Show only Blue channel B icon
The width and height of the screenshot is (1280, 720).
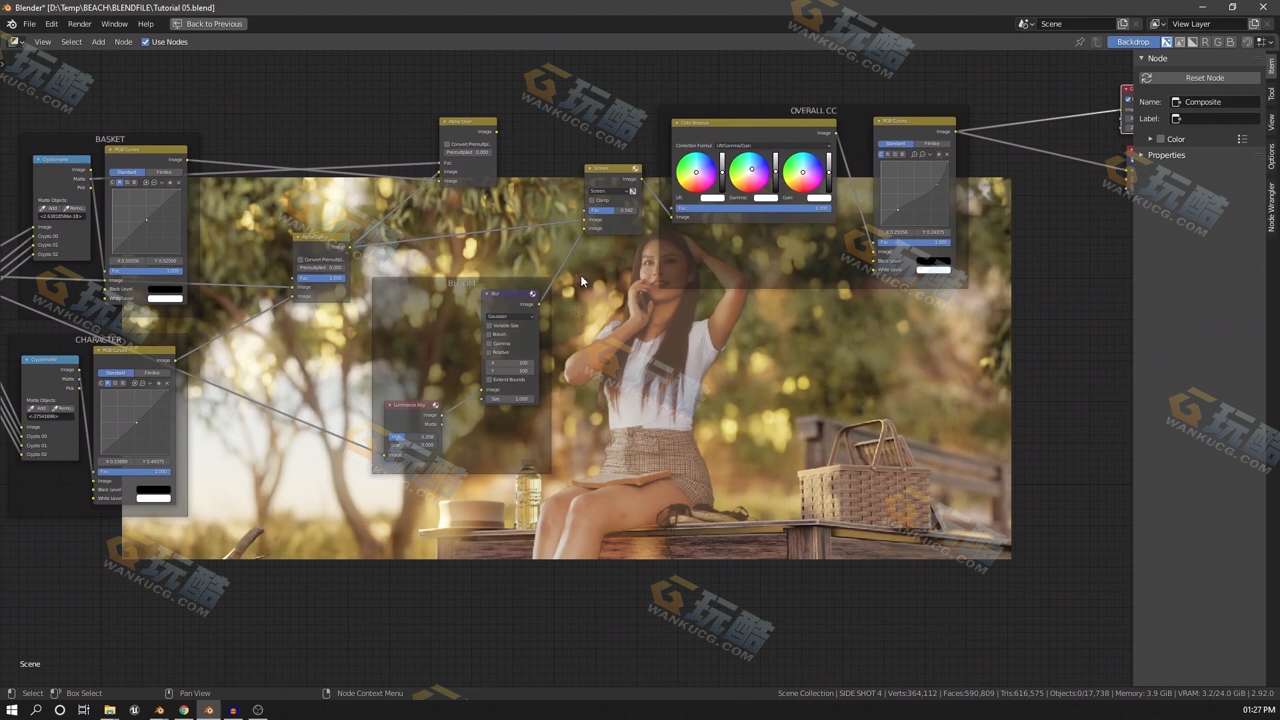(x=1230, y=42)
